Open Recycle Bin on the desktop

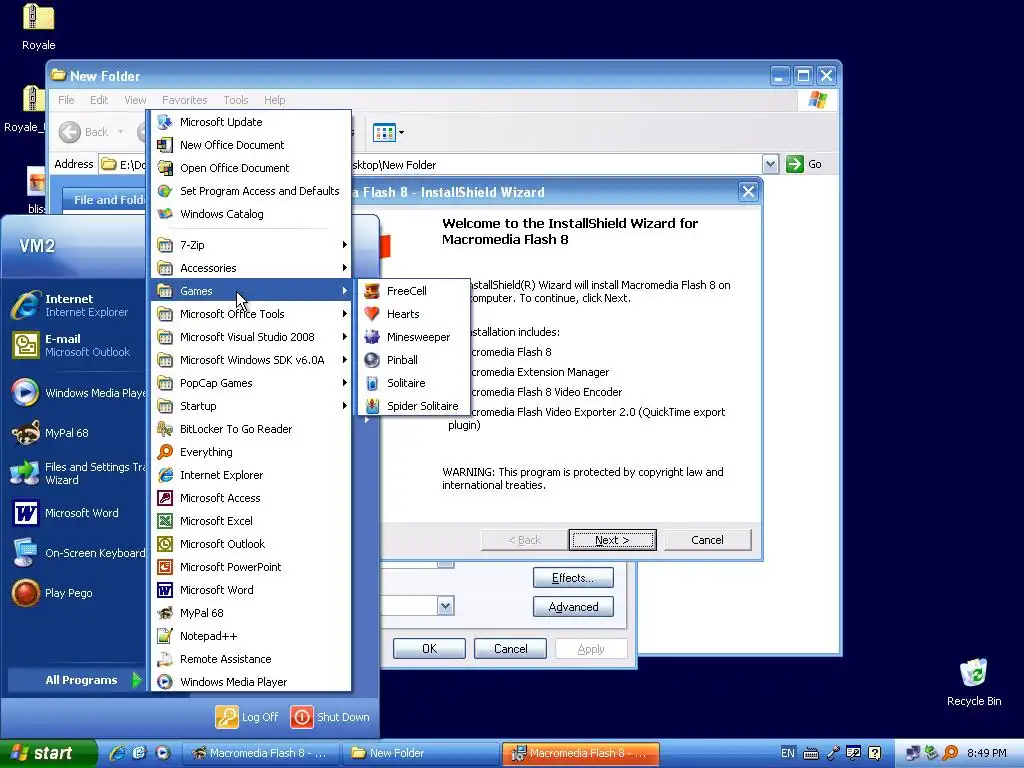[x=974, y=681]
